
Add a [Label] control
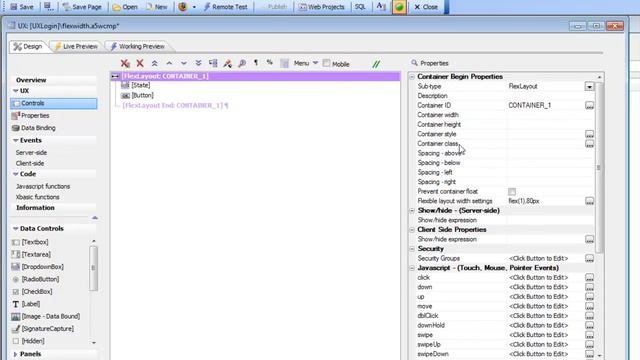(x=31, y=304)
